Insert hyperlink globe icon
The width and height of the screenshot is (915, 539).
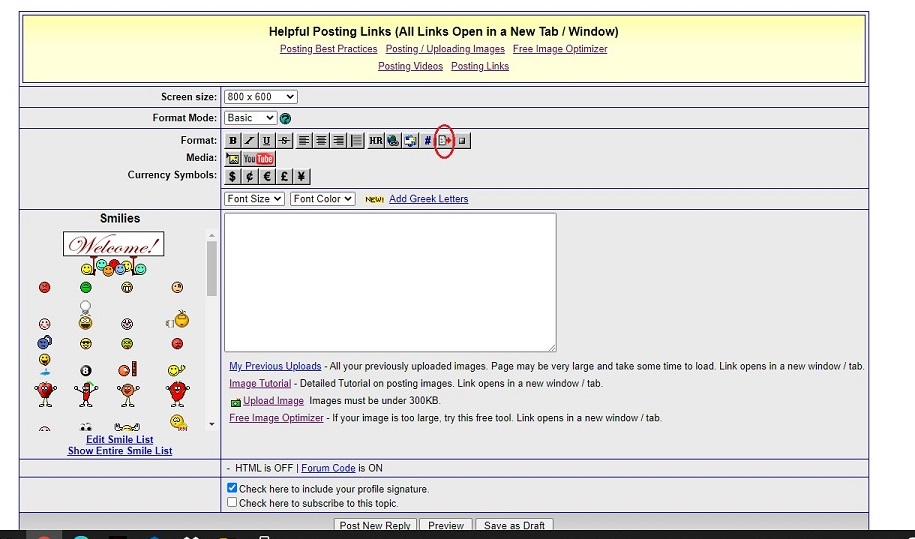393,141
